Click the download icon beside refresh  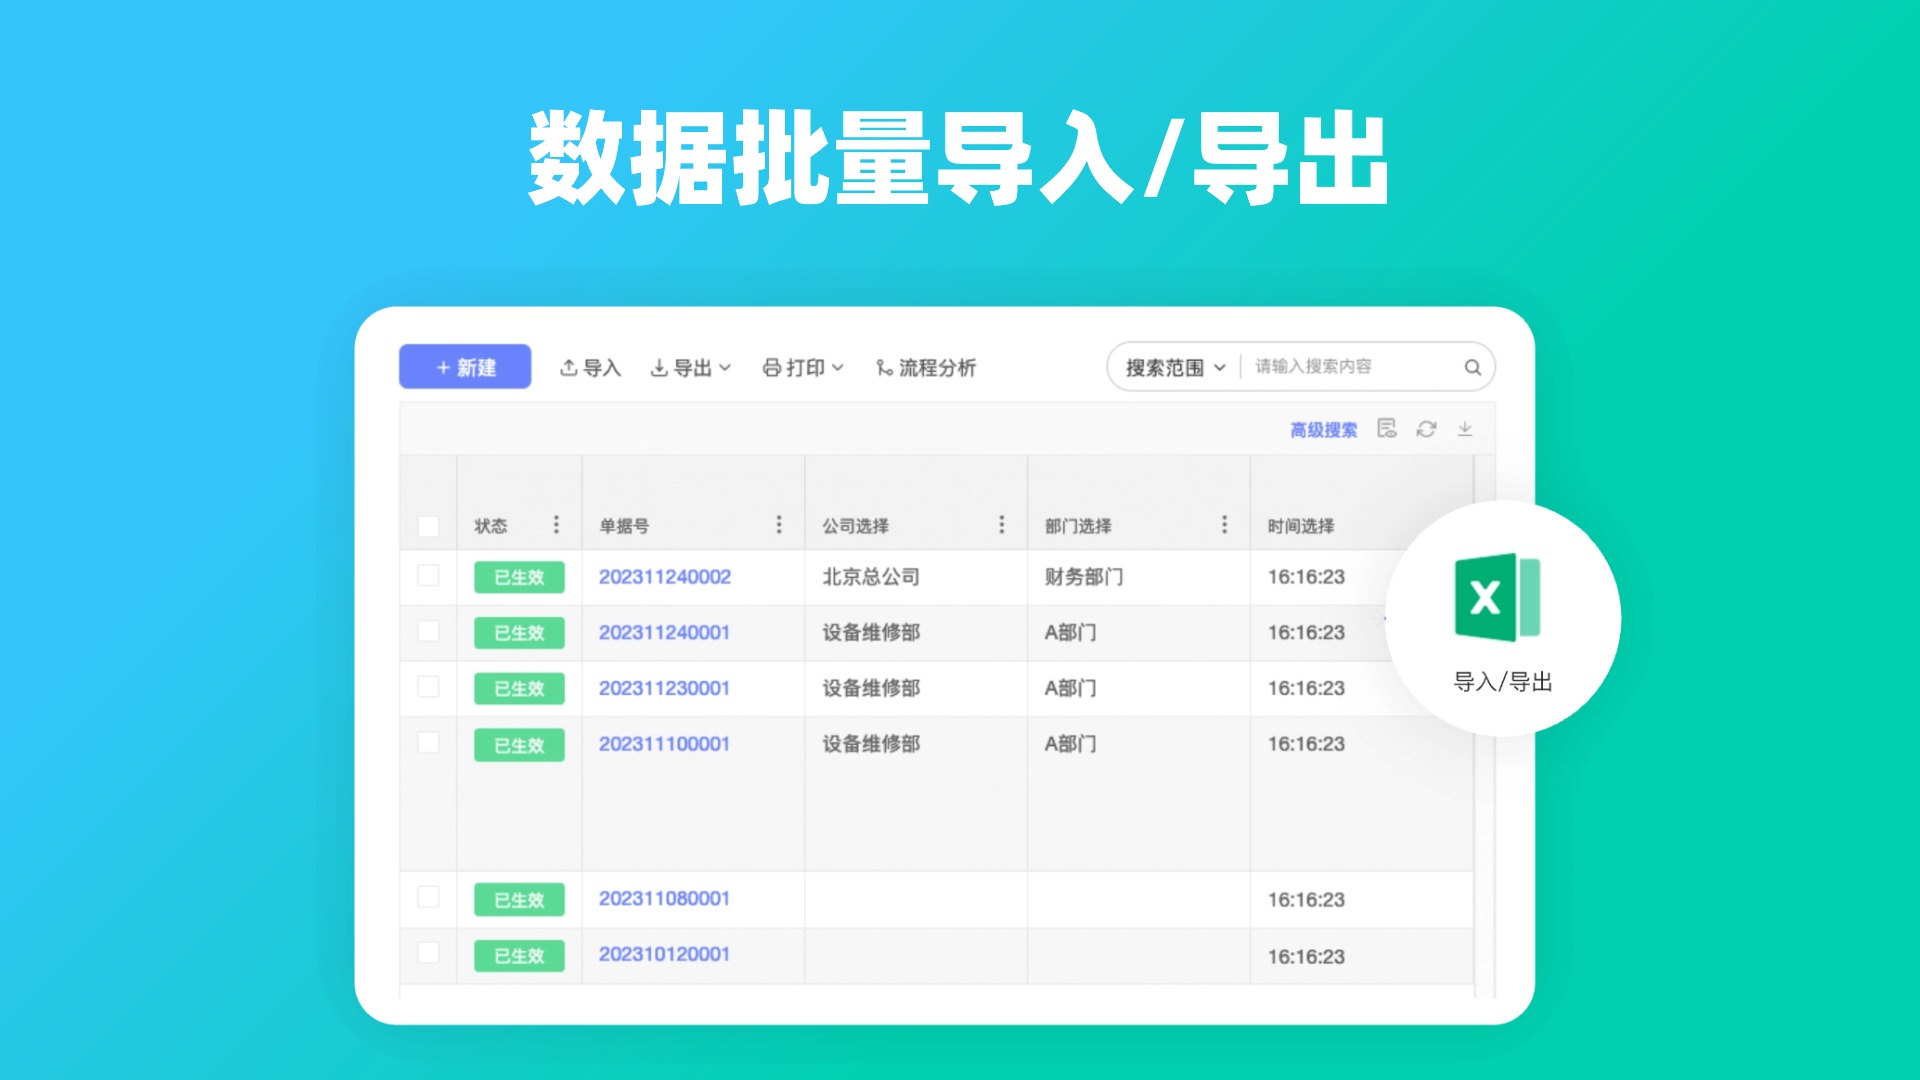coord(1465,429)
